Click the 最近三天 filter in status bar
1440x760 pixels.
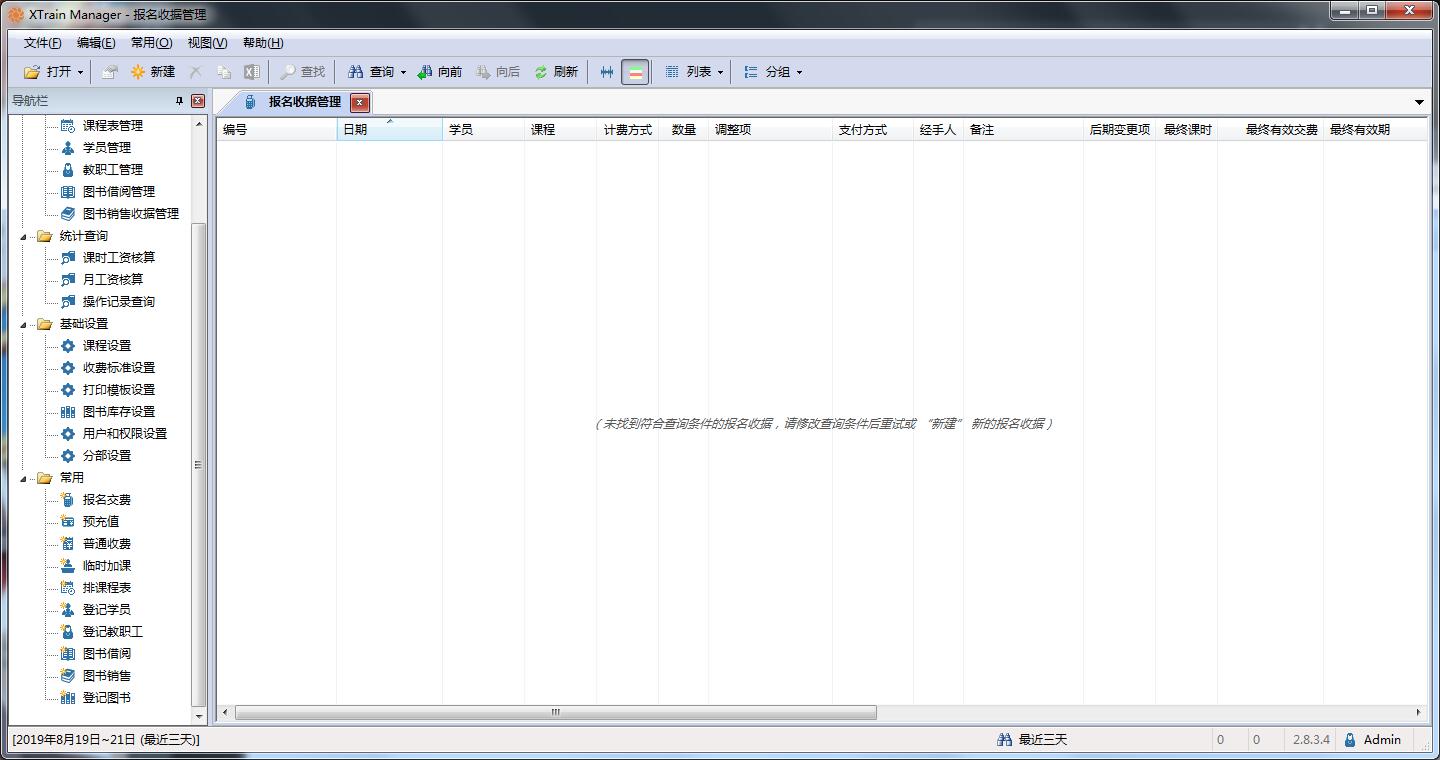1033,740
